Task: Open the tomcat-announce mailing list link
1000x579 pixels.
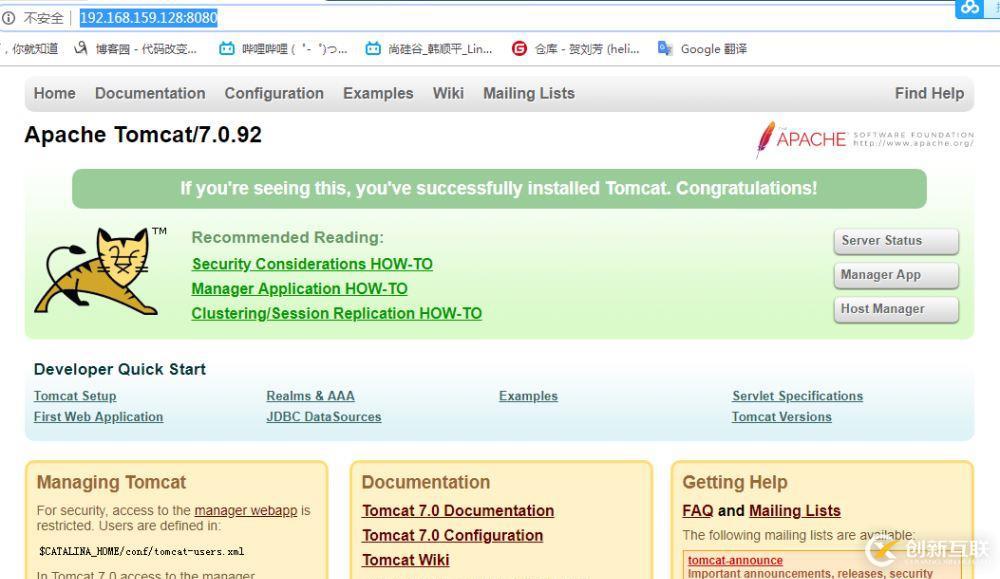Action: pyautogui.click(x=735, y=560)
